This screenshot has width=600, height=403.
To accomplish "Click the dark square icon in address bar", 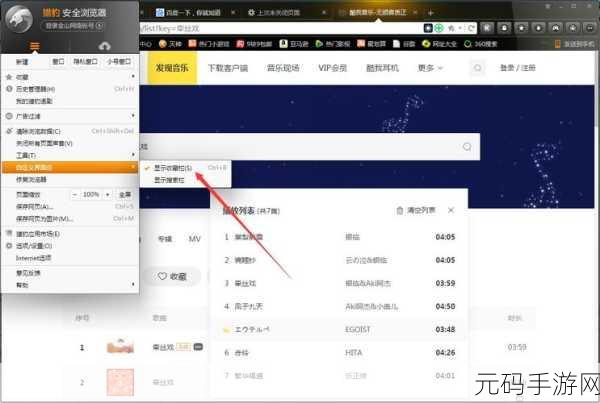I will click(428, 28).
